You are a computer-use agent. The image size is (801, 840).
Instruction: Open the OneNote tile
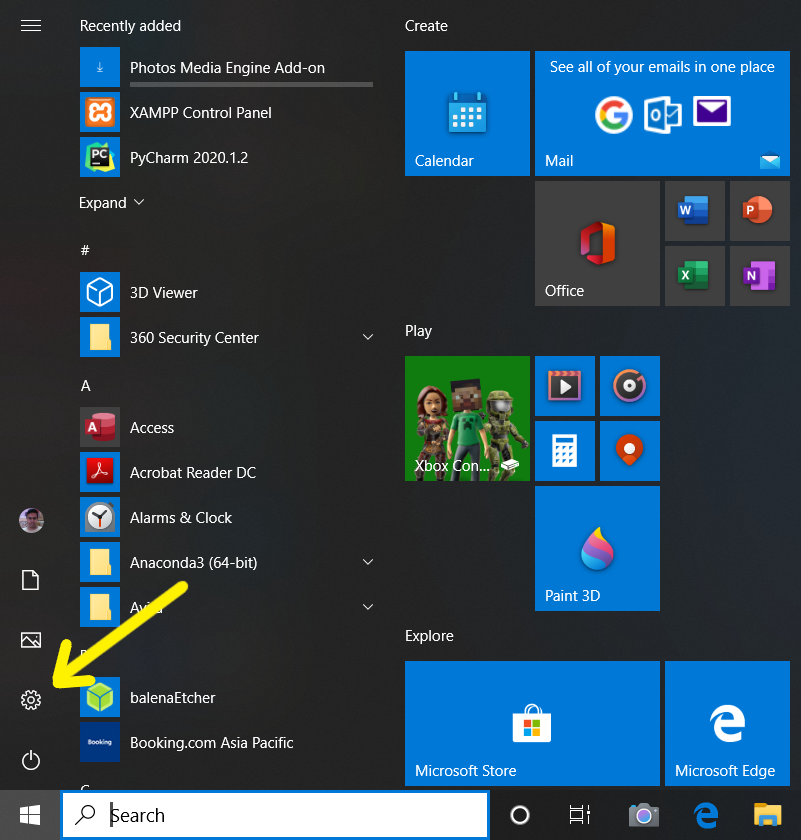coord(760,276)
